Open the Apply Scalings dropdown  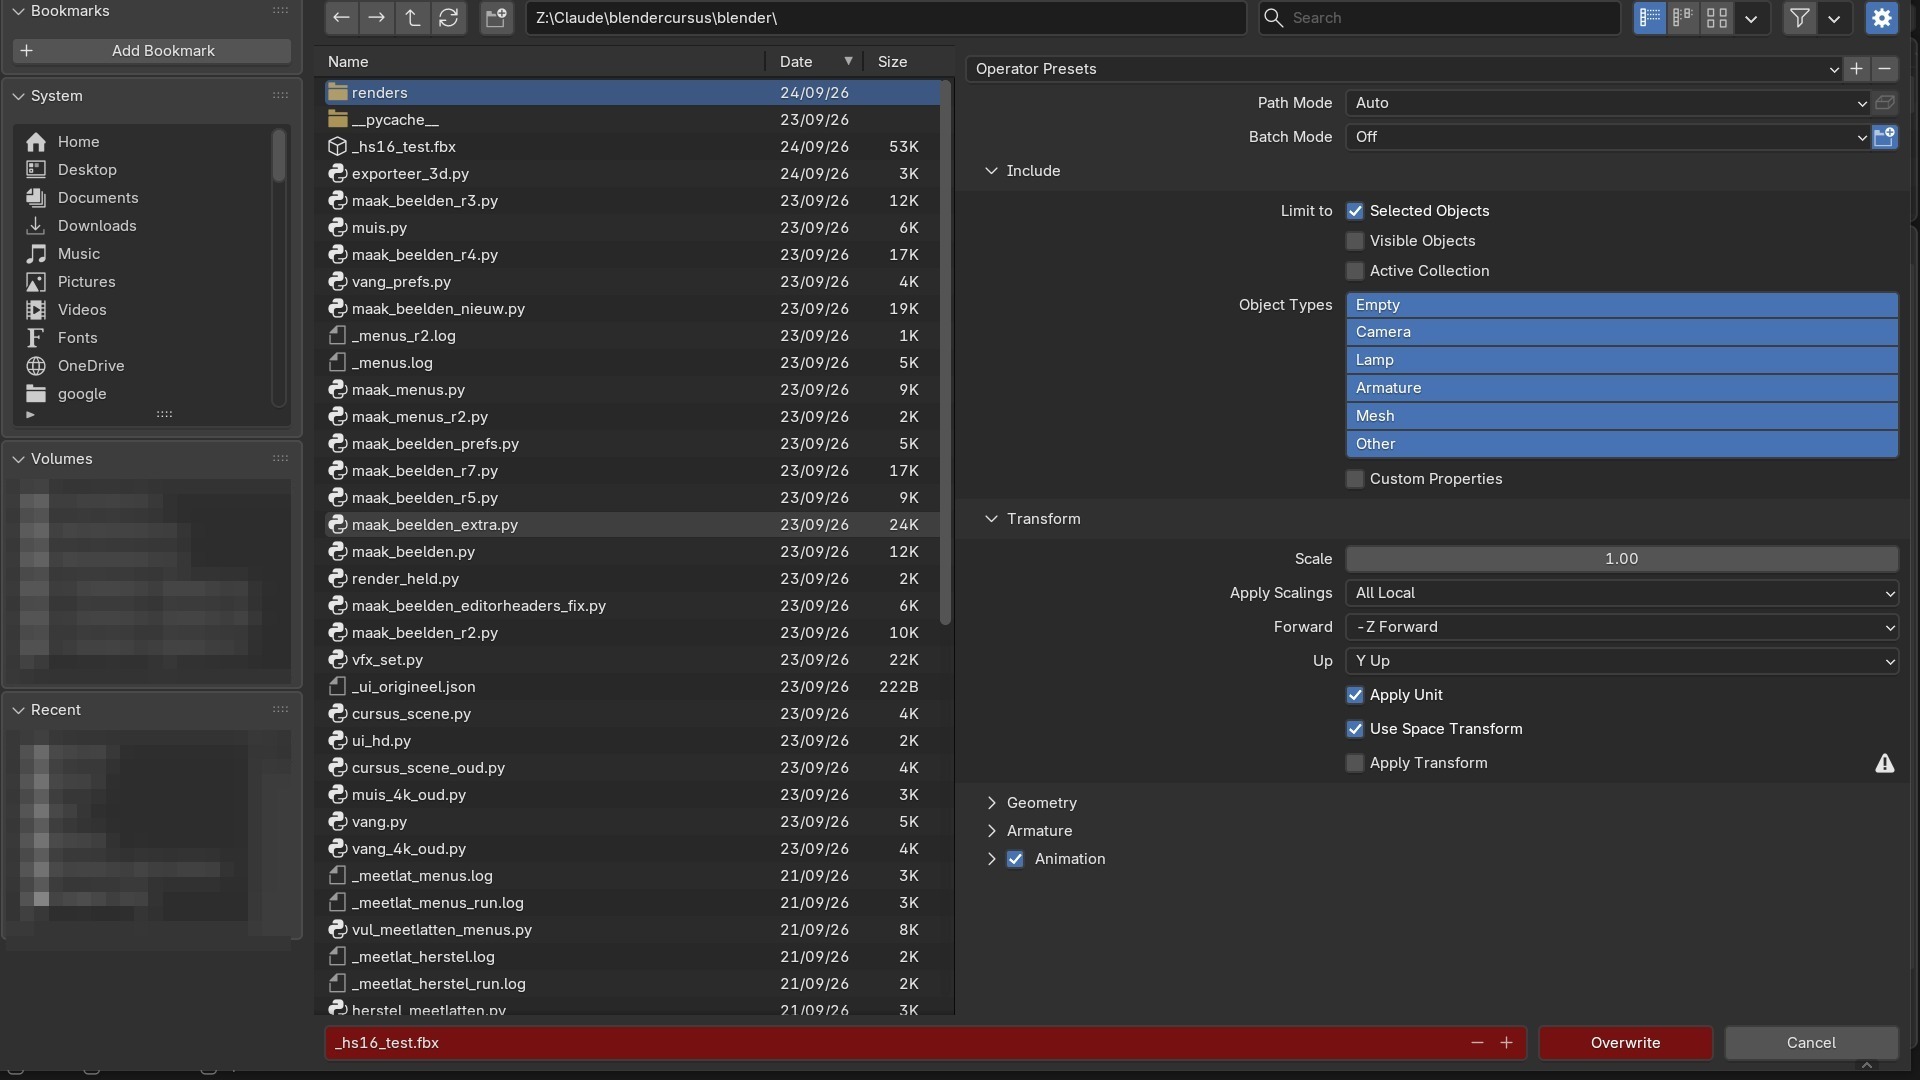[1621, 593]
